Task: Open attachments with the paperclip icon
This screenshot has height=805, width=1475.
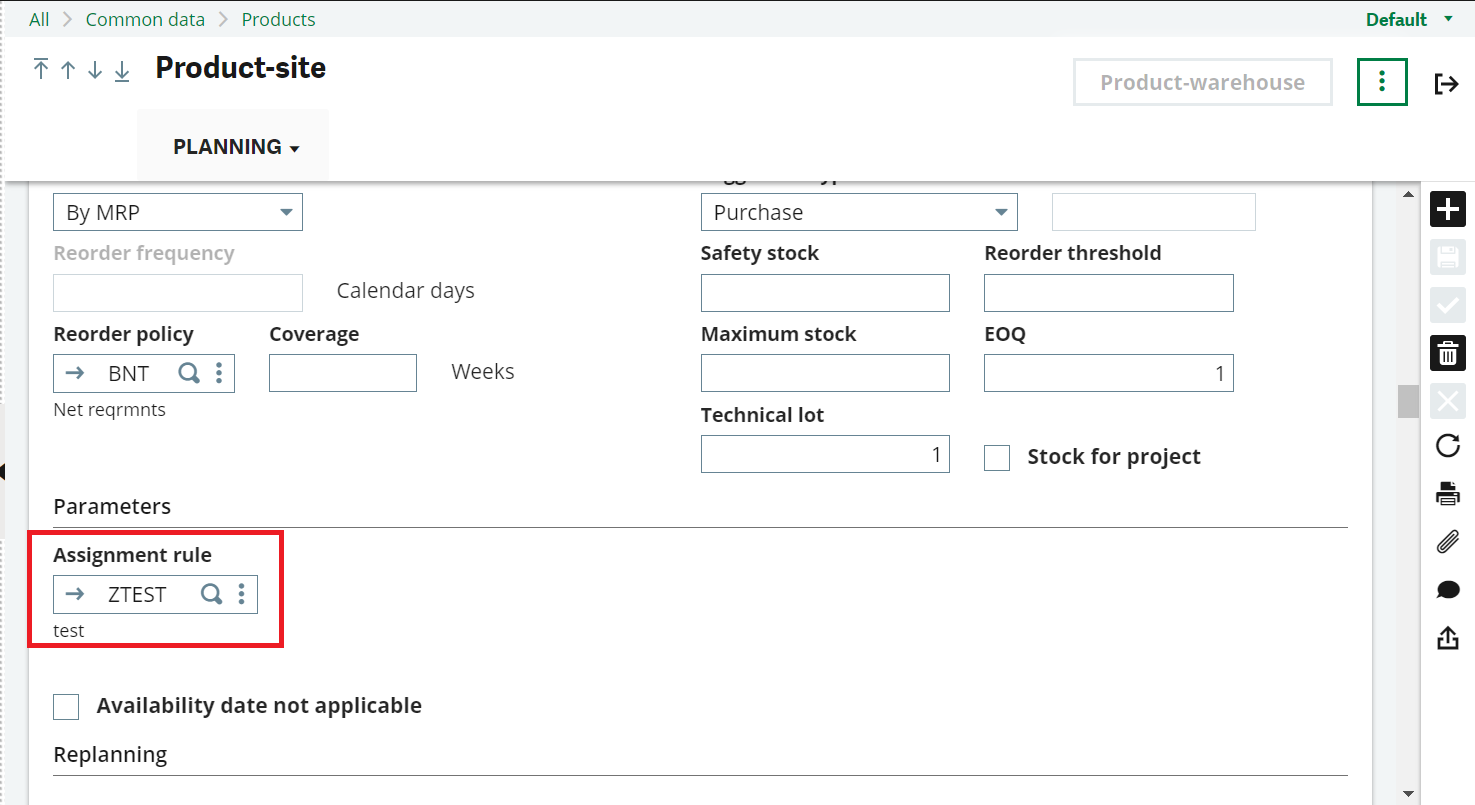Action: [1448, 542]
